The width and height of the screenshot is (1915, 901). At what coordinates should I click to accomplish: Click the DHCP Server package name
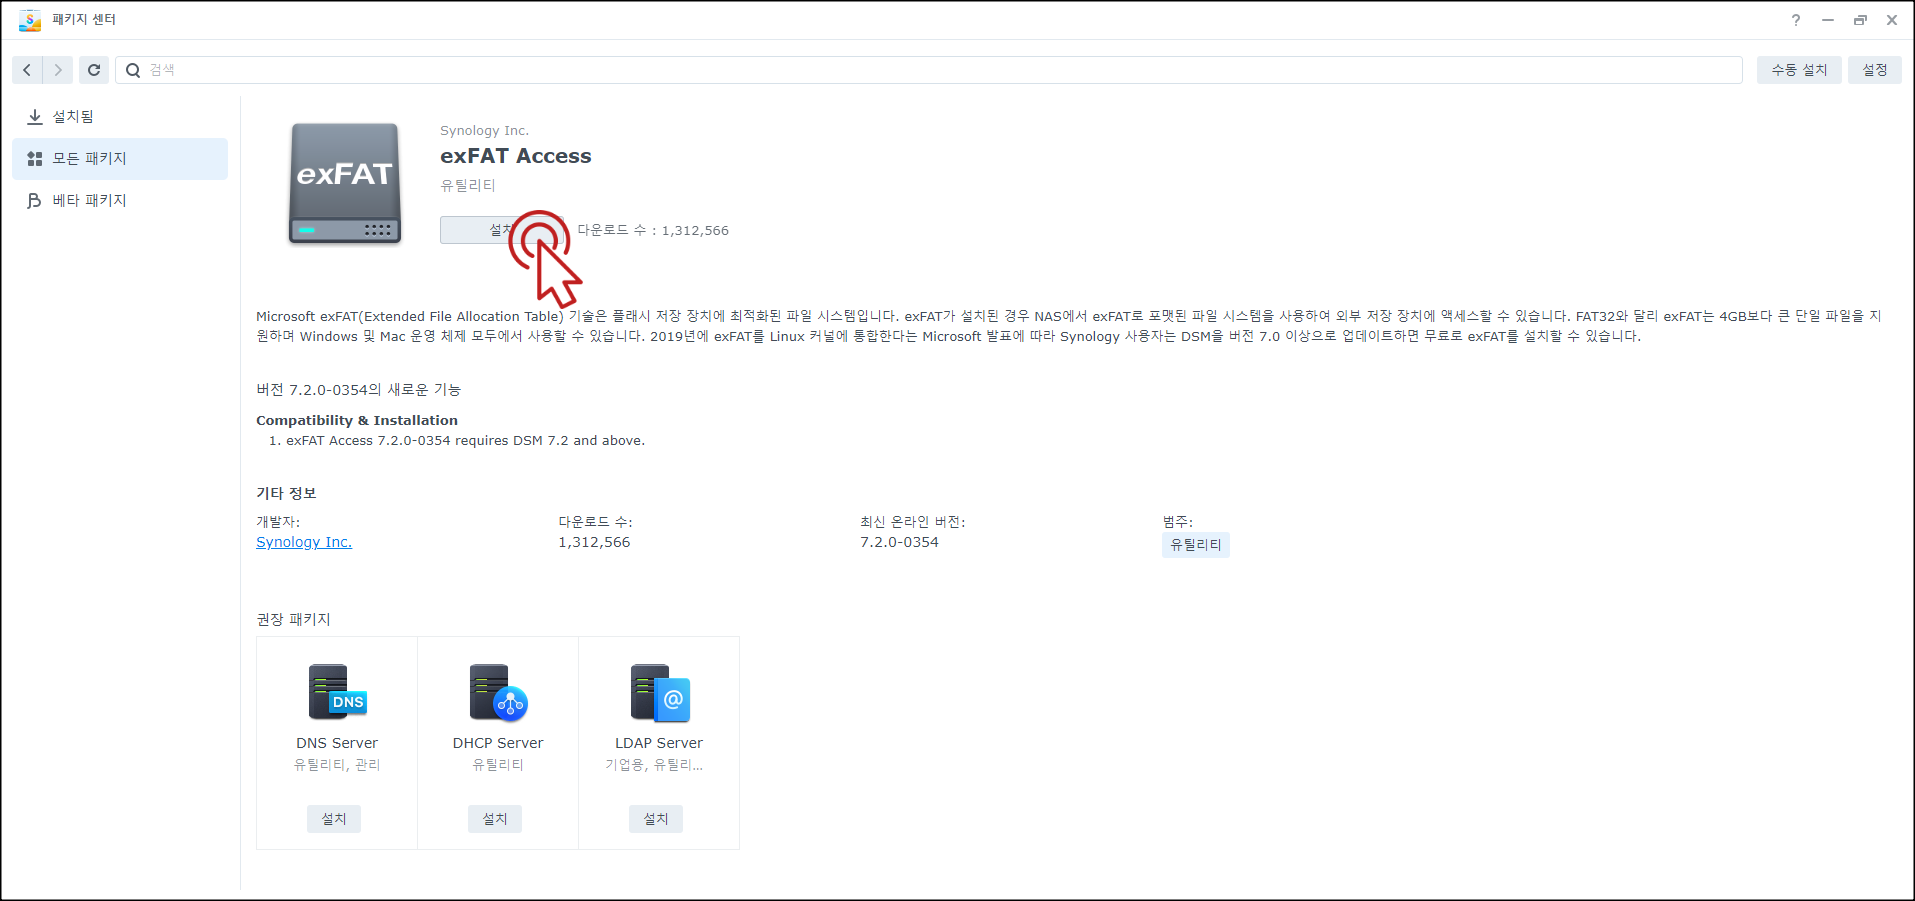pos(498,743)
